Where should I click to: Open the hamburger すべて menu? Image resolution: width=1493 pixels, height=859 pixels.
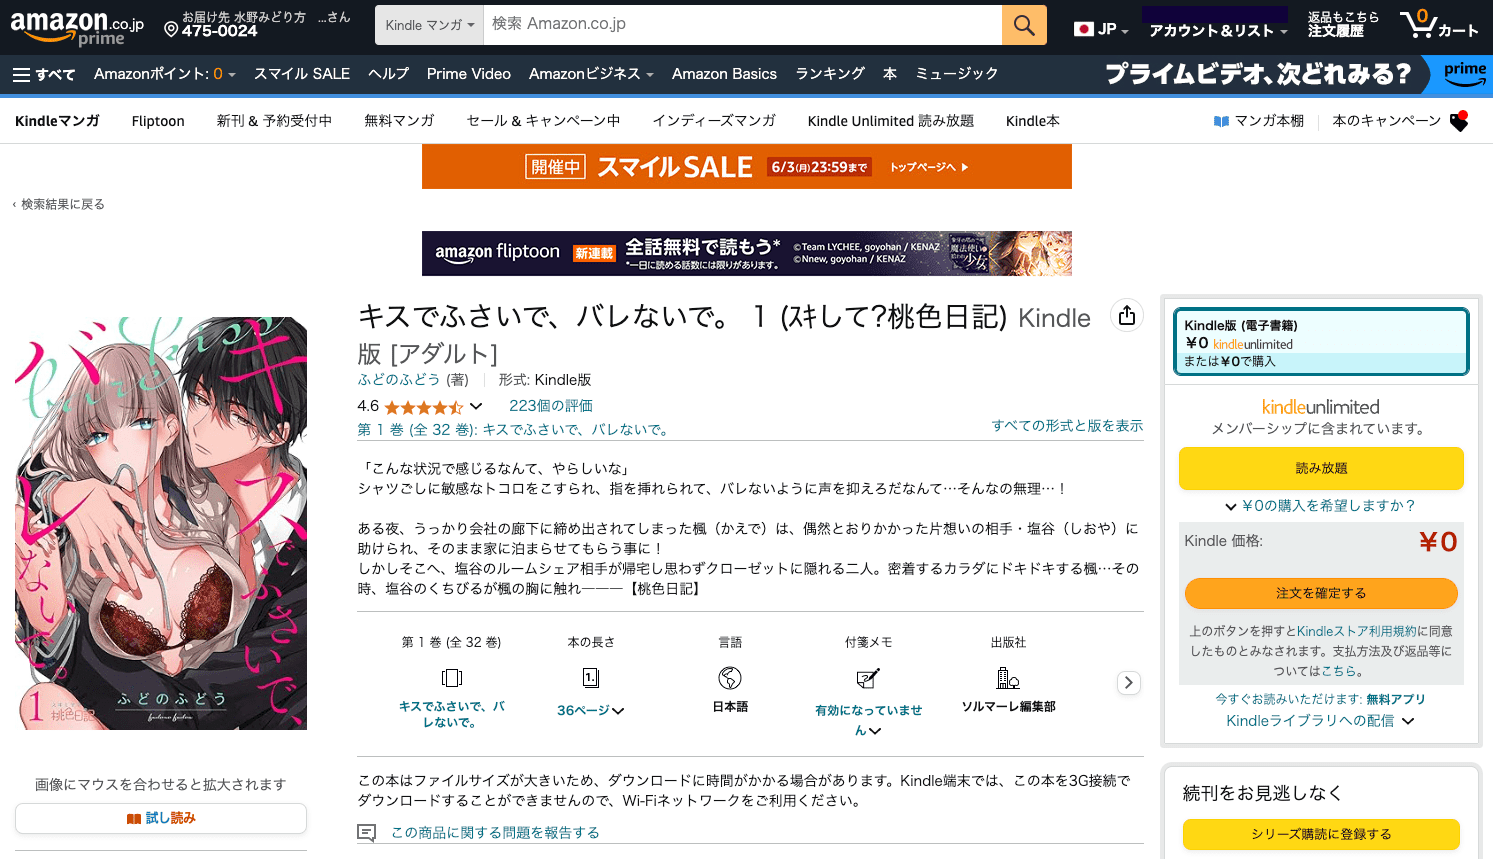tap(43, 74)
